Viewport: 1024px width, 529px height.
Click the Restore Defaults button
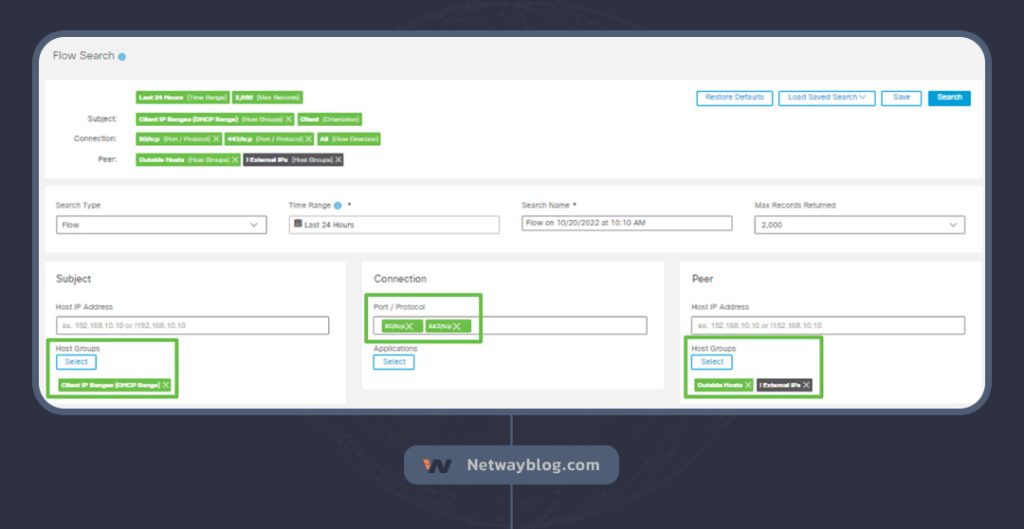[x=734, y=98]
